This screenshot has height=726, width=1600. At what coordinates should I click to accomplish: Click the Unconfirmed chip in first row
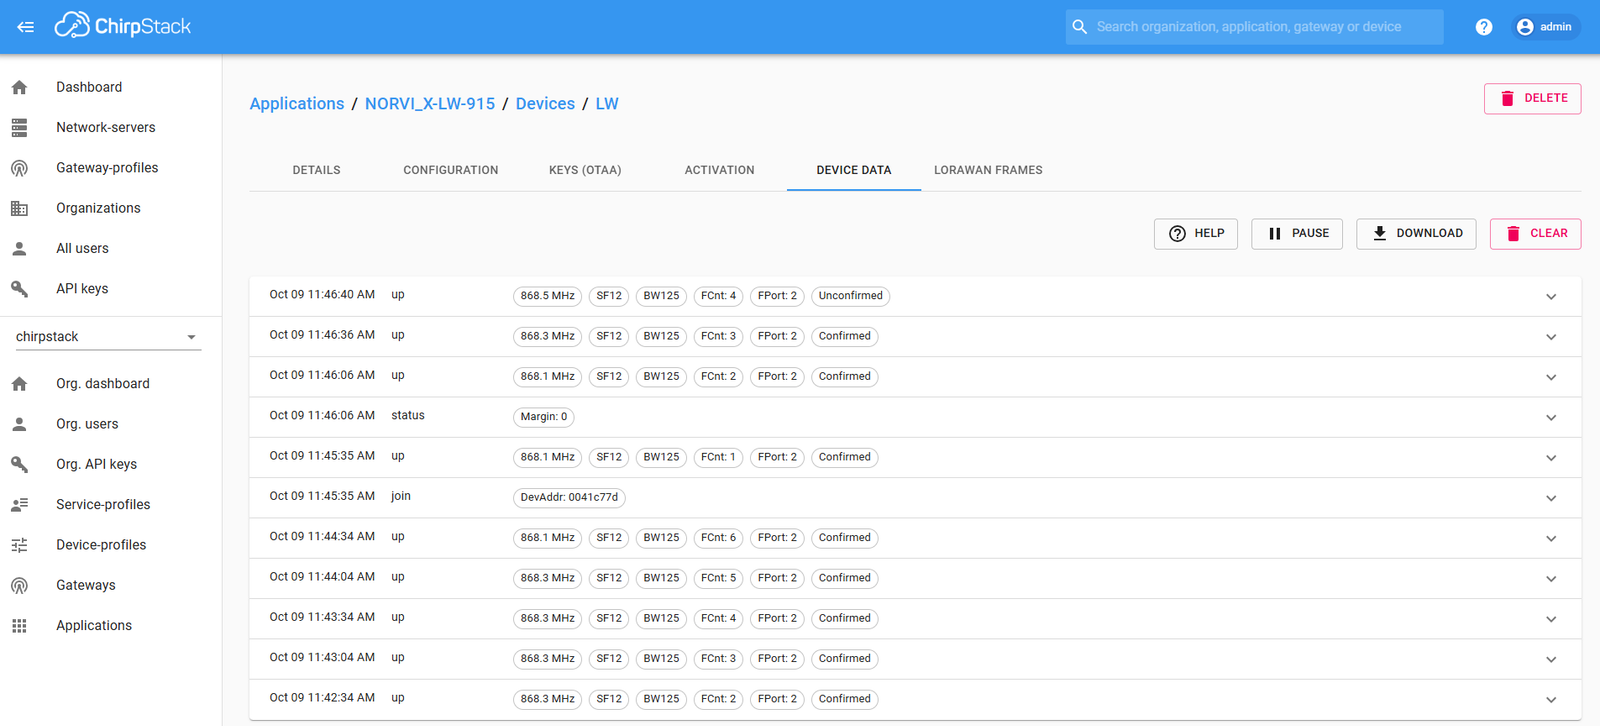[x=850, y=296]
